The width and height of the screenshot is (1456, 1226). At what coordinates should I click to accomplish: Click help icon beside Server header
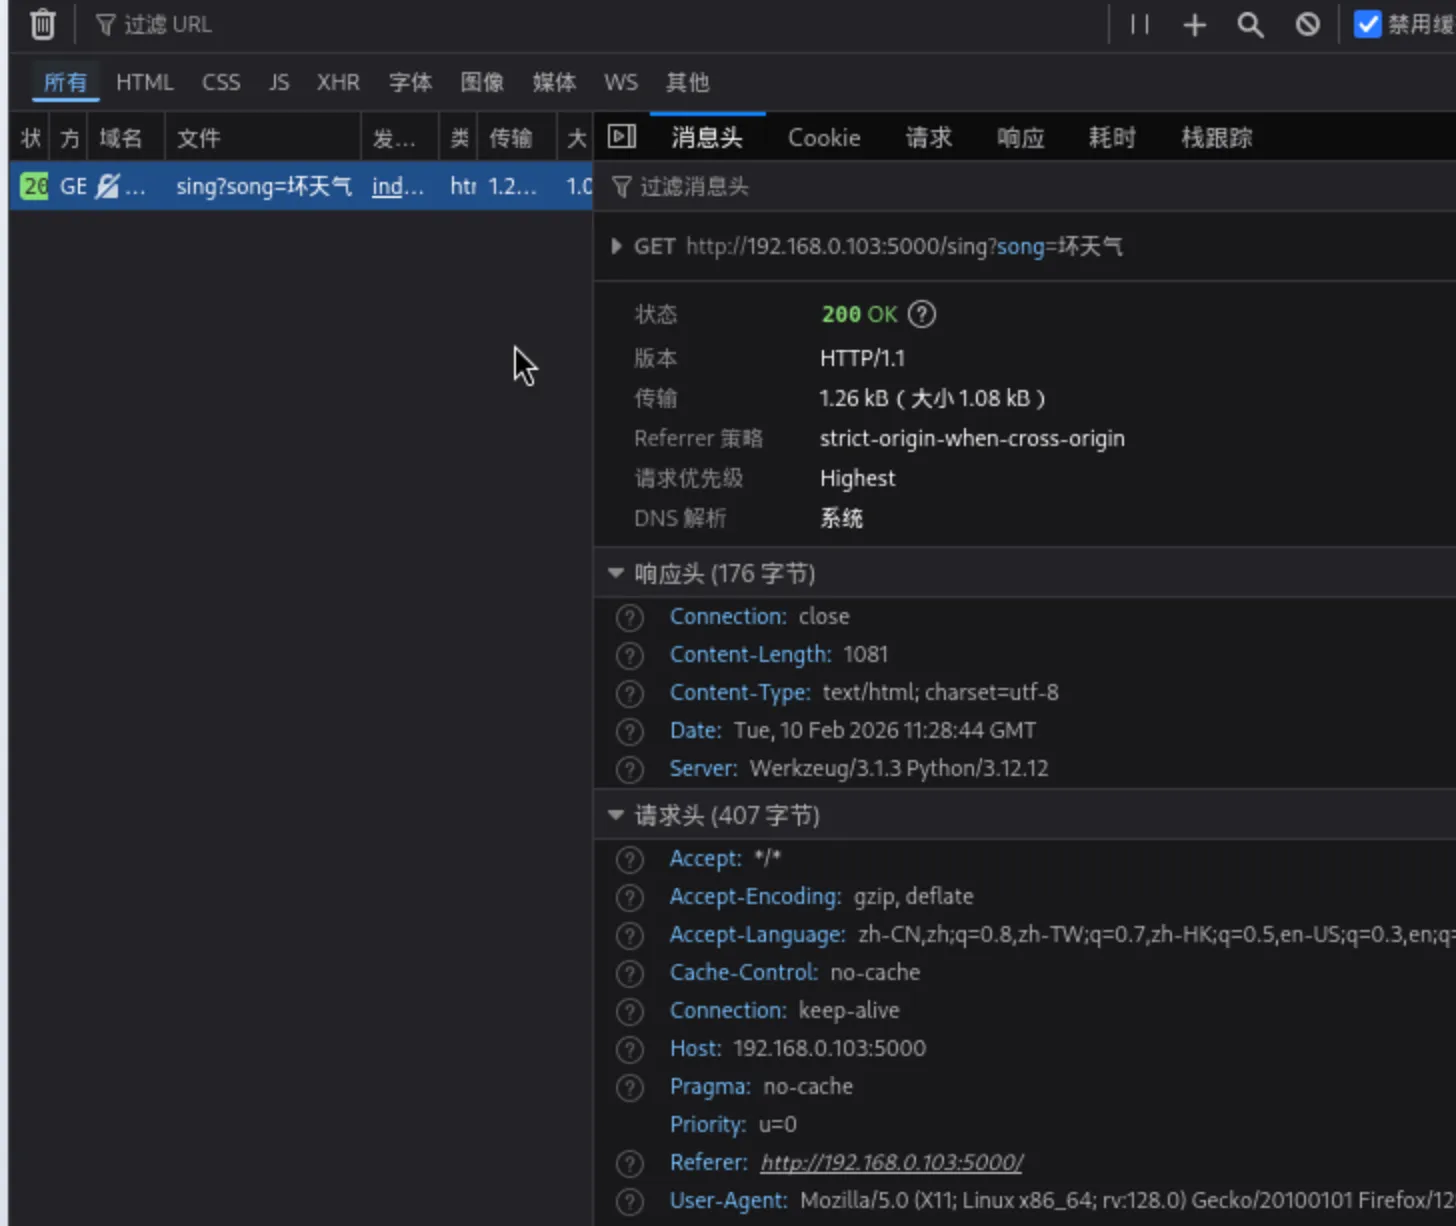pos(629,769)
